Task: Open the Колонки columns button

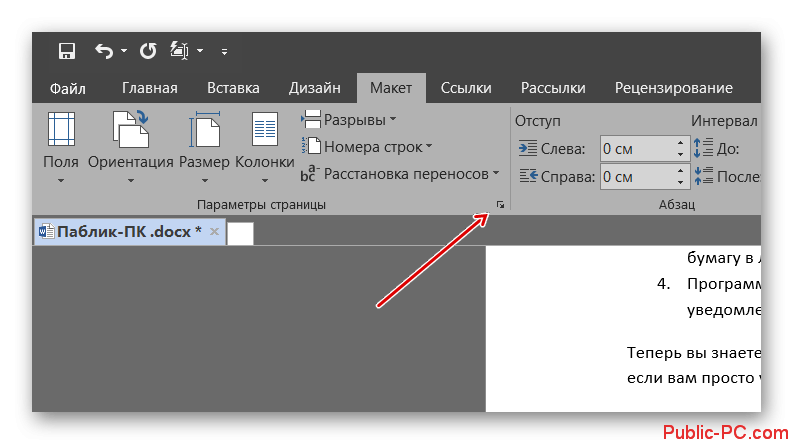Action: pyautogui.click(x=265, y=147)
